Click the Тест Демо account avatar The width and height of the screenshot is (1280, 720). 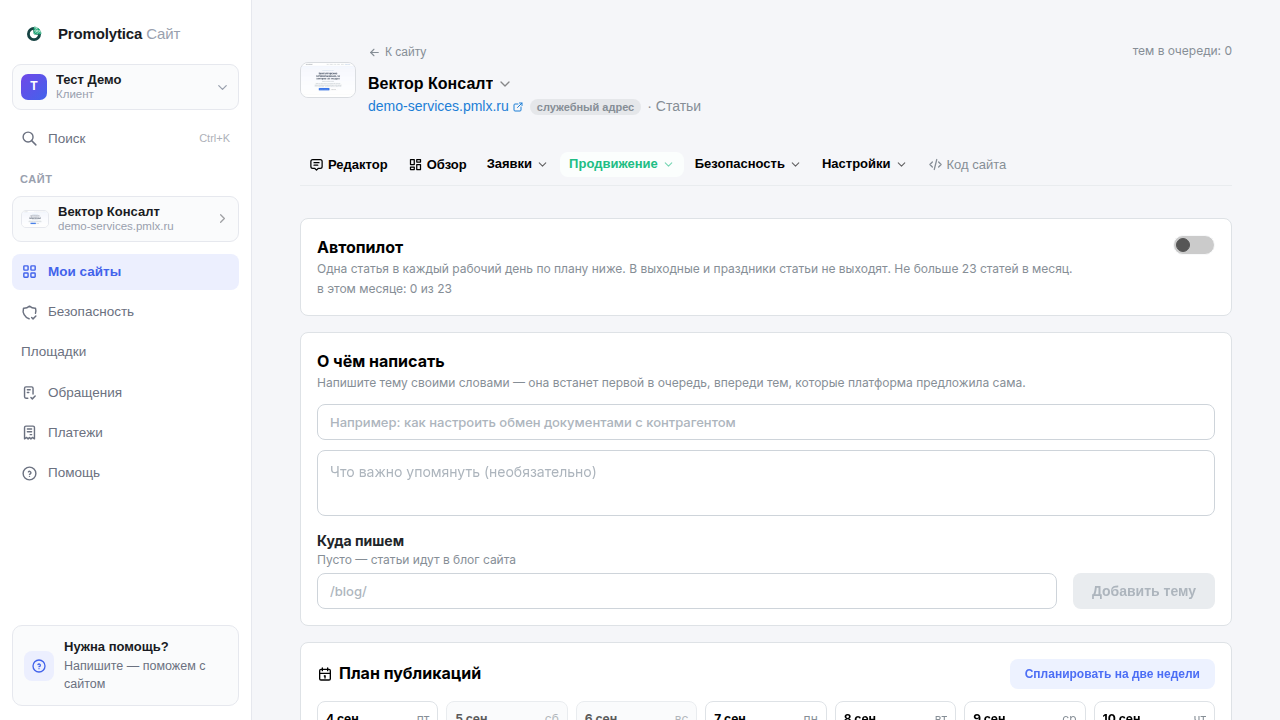click(x=34, y=87)
